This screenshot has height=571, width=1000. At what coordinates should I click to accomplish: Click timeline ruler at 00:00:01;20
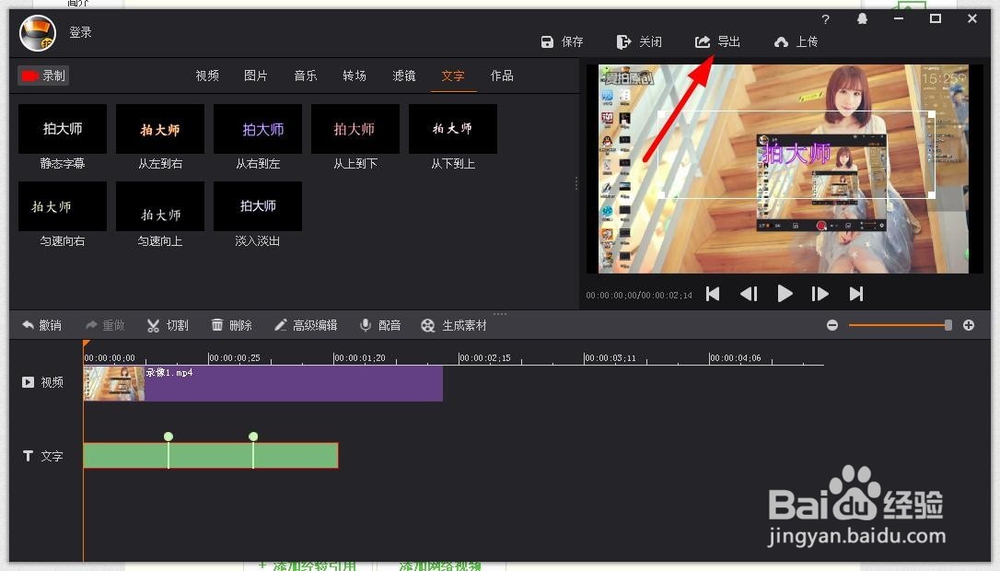click(x=360, y=358)
